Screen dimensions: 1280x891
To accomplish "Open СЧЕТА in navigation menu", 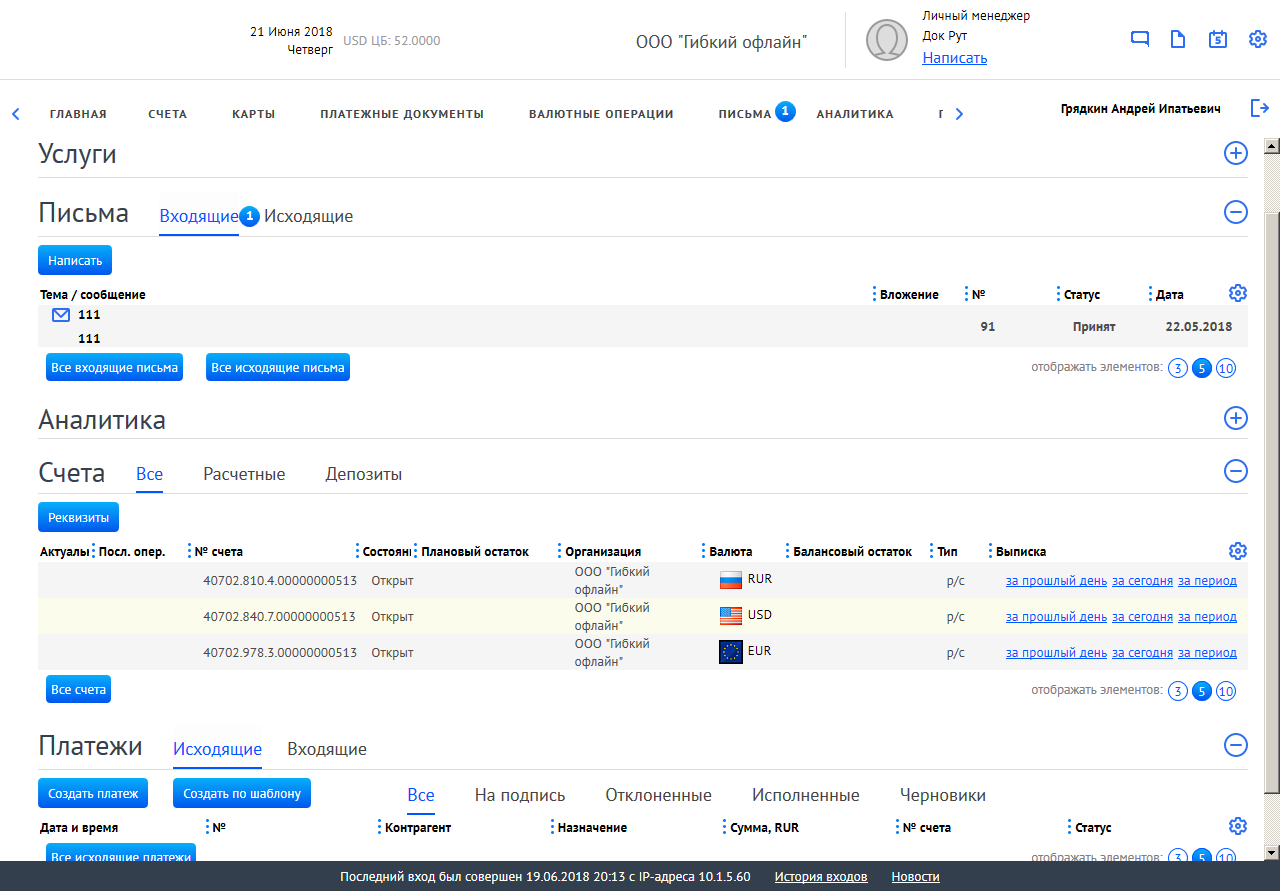I will tap(167, 114).
